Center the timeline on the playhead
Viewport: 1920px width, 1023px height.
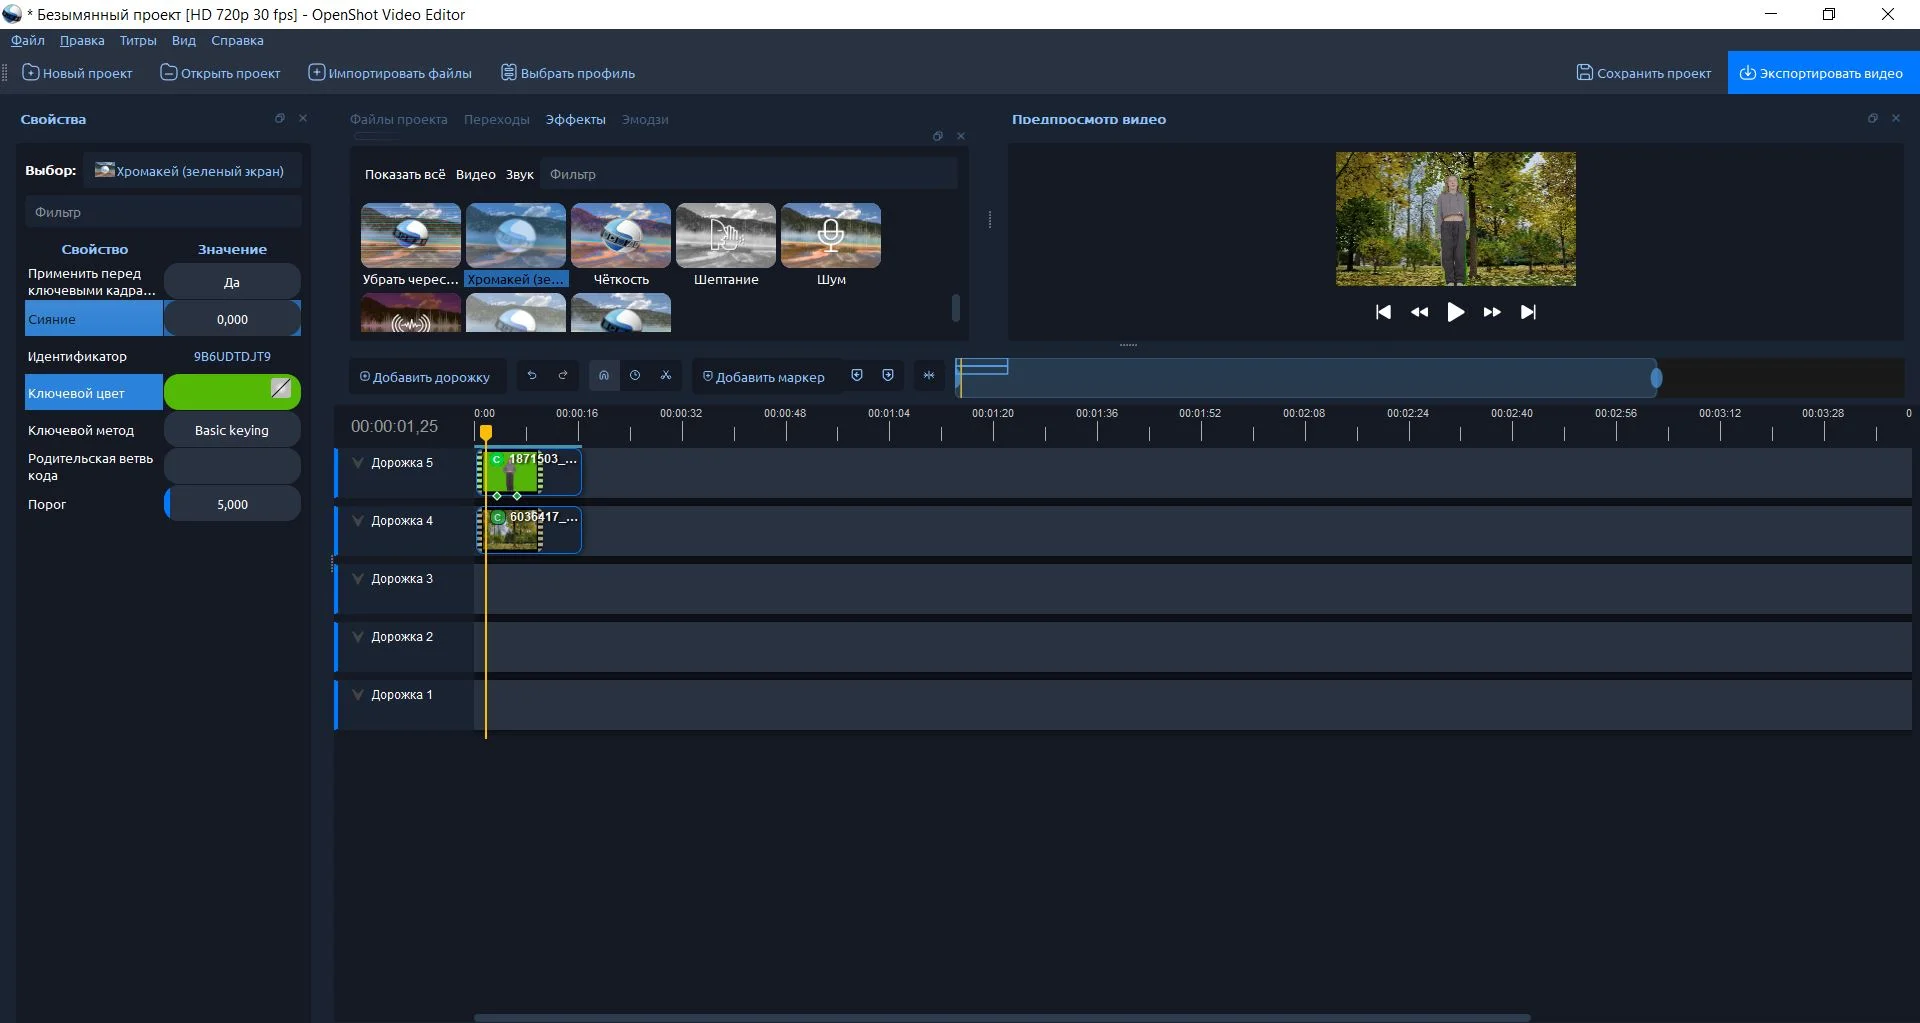[x=929, y=376]
